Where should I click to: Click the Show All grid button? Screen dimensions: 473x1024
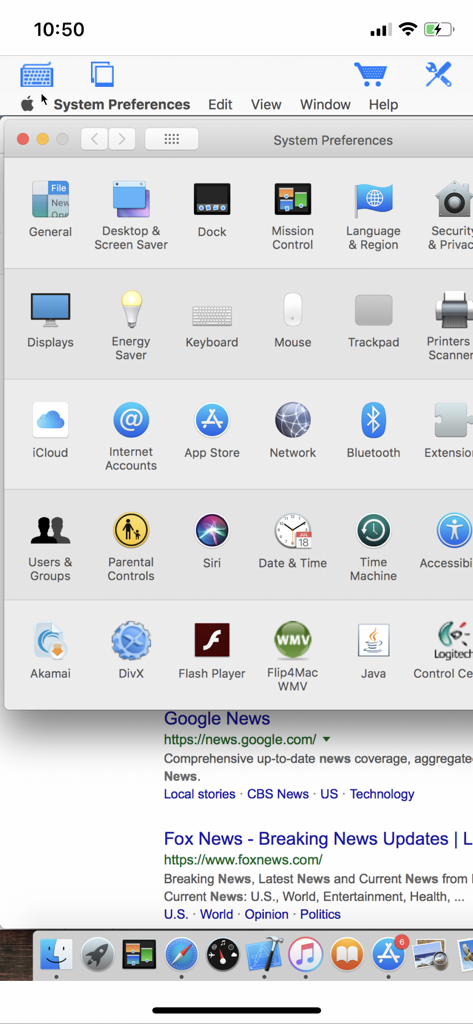(171, 139)
